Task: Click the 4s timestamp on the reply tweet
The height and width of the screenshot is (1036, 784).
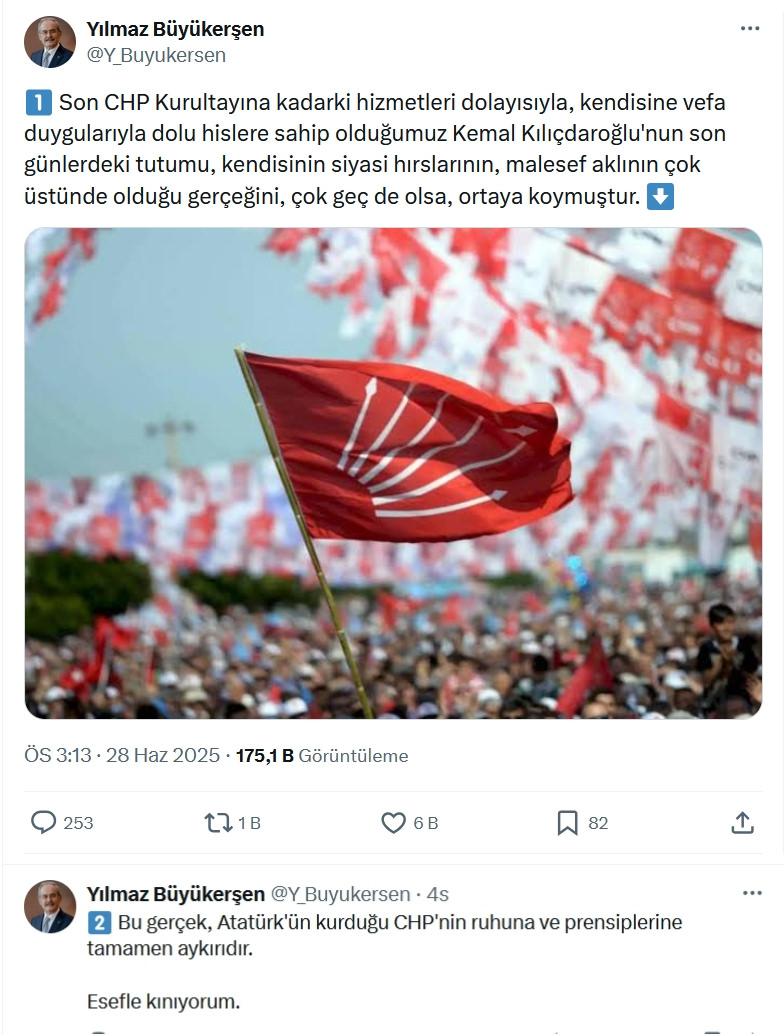Action: tap(438, 894)
